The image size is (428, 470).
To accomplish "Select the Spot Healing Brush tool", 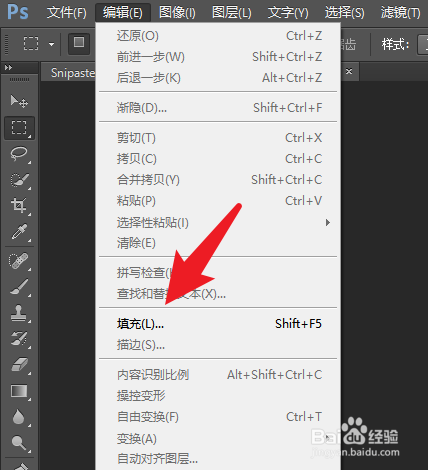I will point(19,261).
